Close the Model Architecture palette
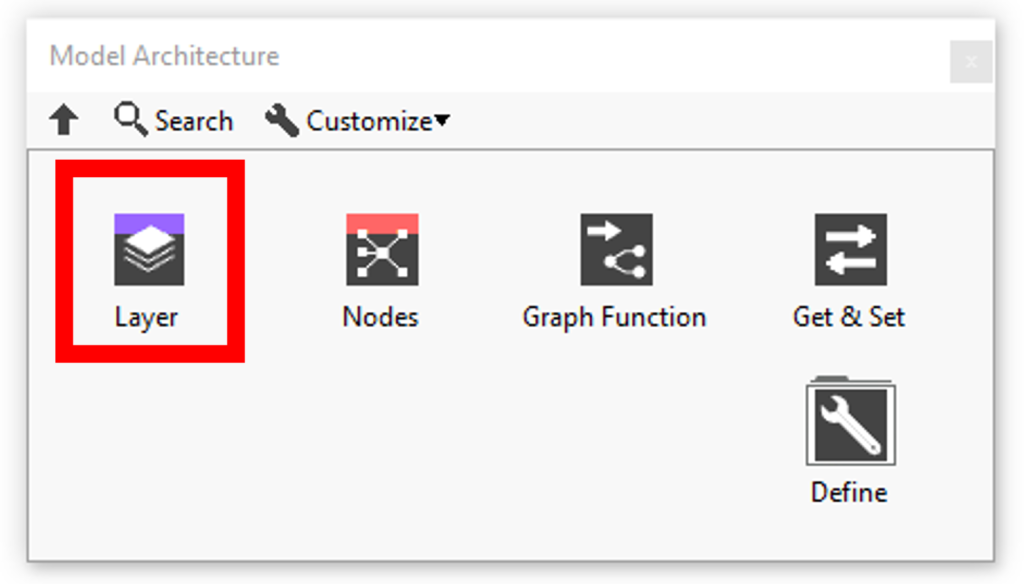Screen dimensions: 1024x584 tap(971, 62)
